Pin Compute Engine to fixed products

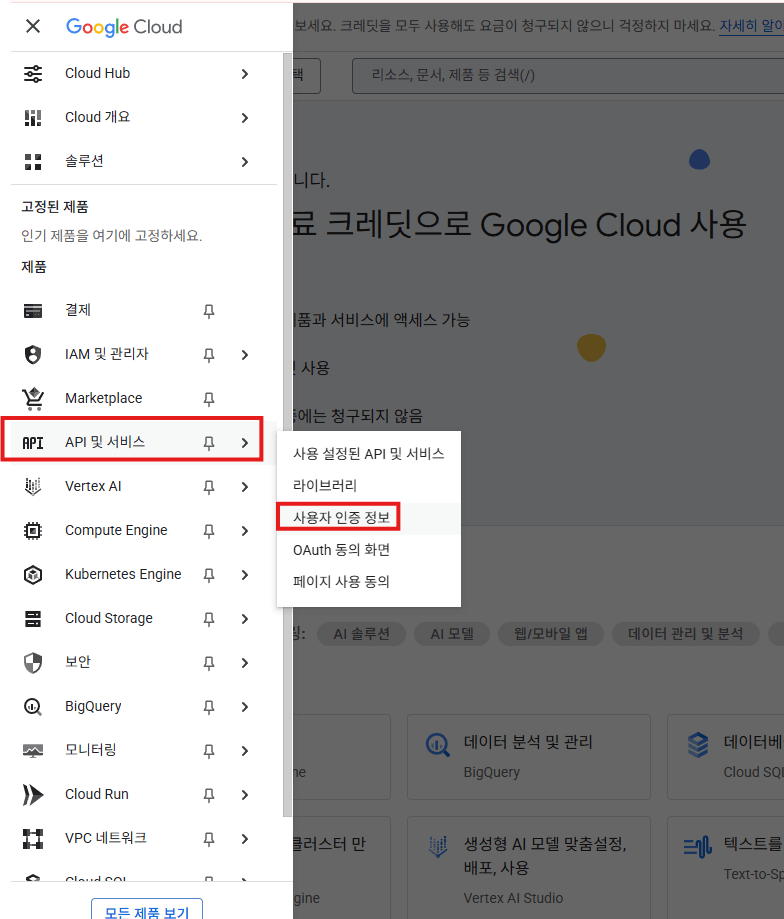tap(209, 530)
